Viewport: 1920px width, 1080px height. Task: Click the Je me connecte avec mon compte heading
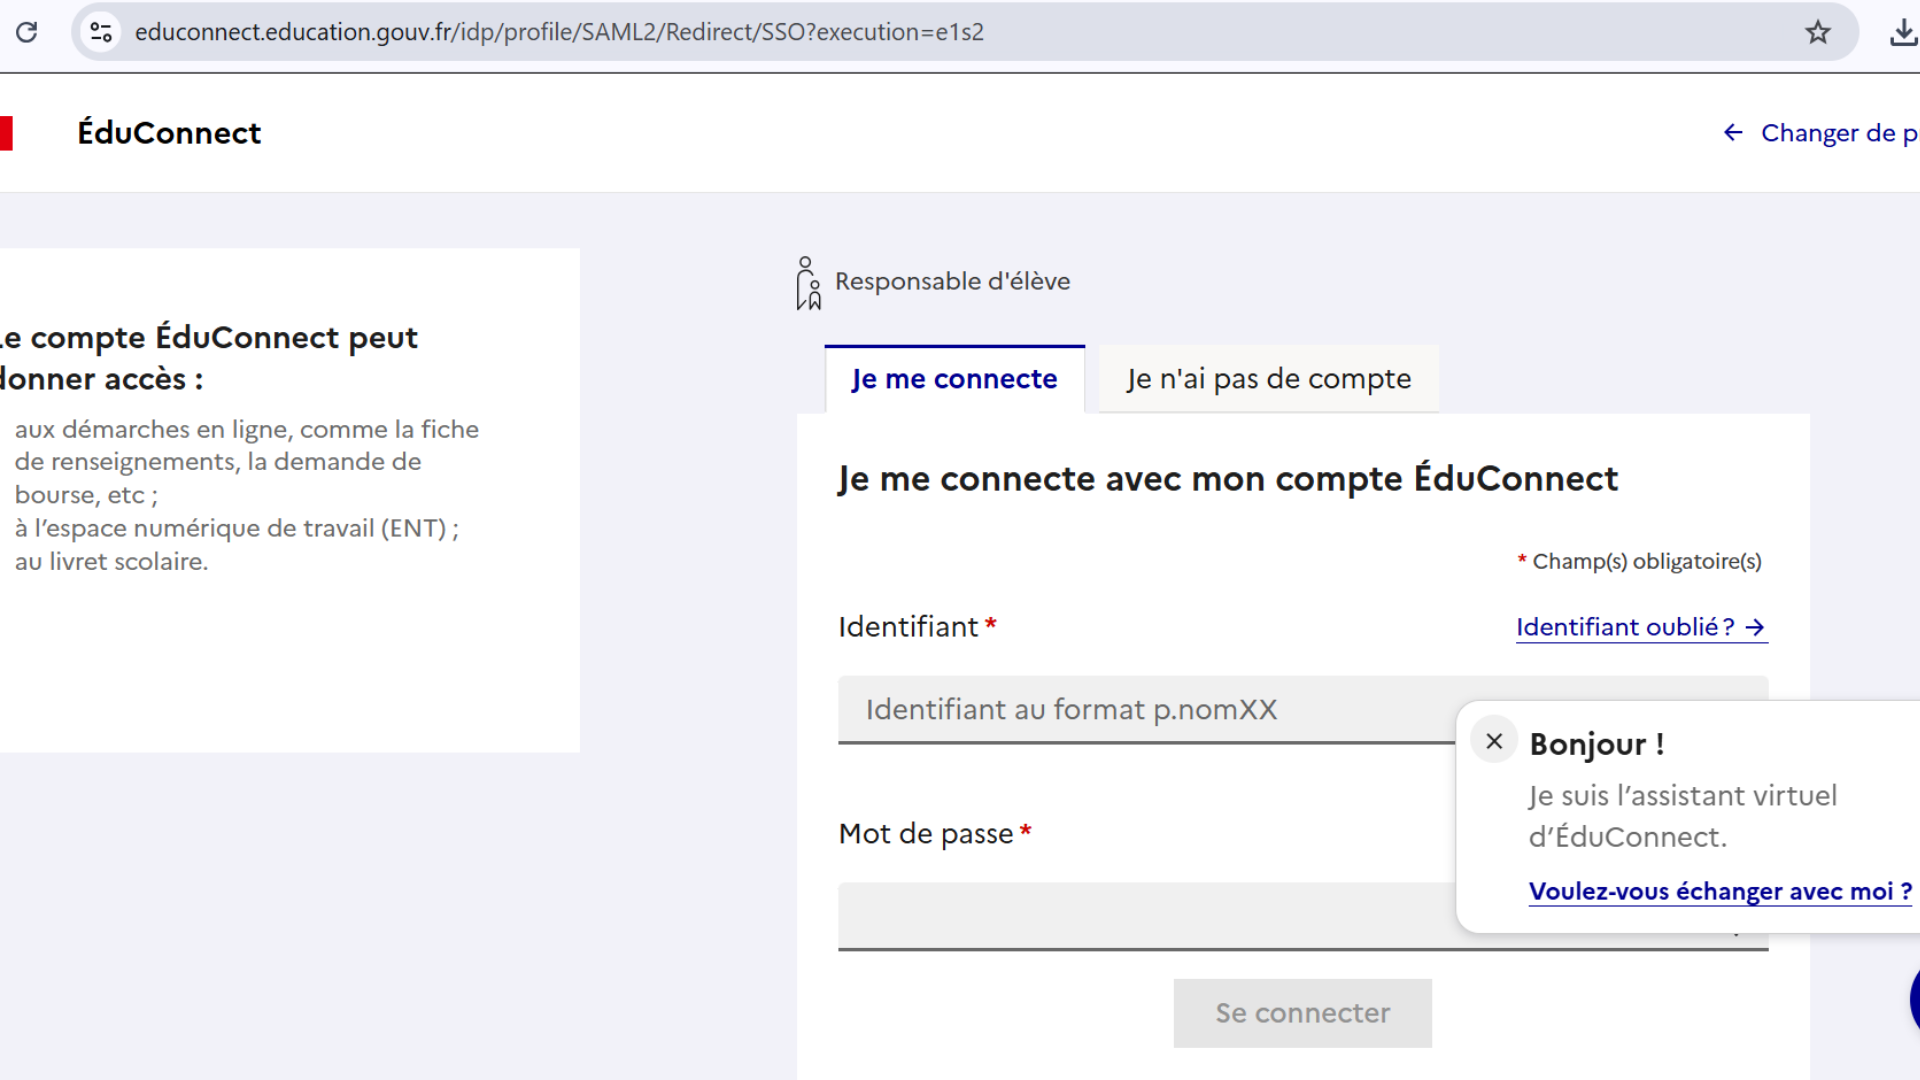coord(1227,479)
